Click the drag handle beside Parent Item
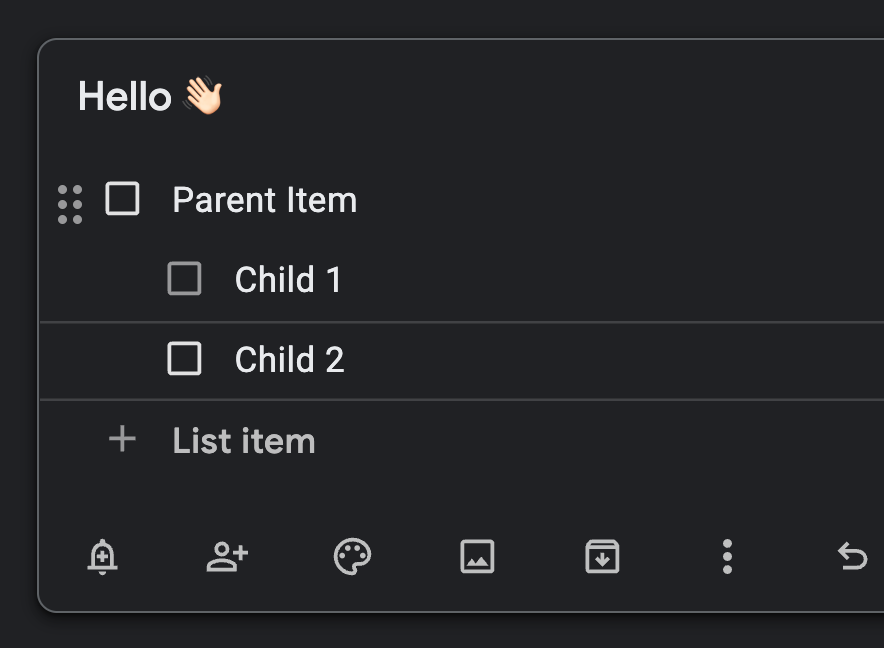 click(x=70, y=204)
